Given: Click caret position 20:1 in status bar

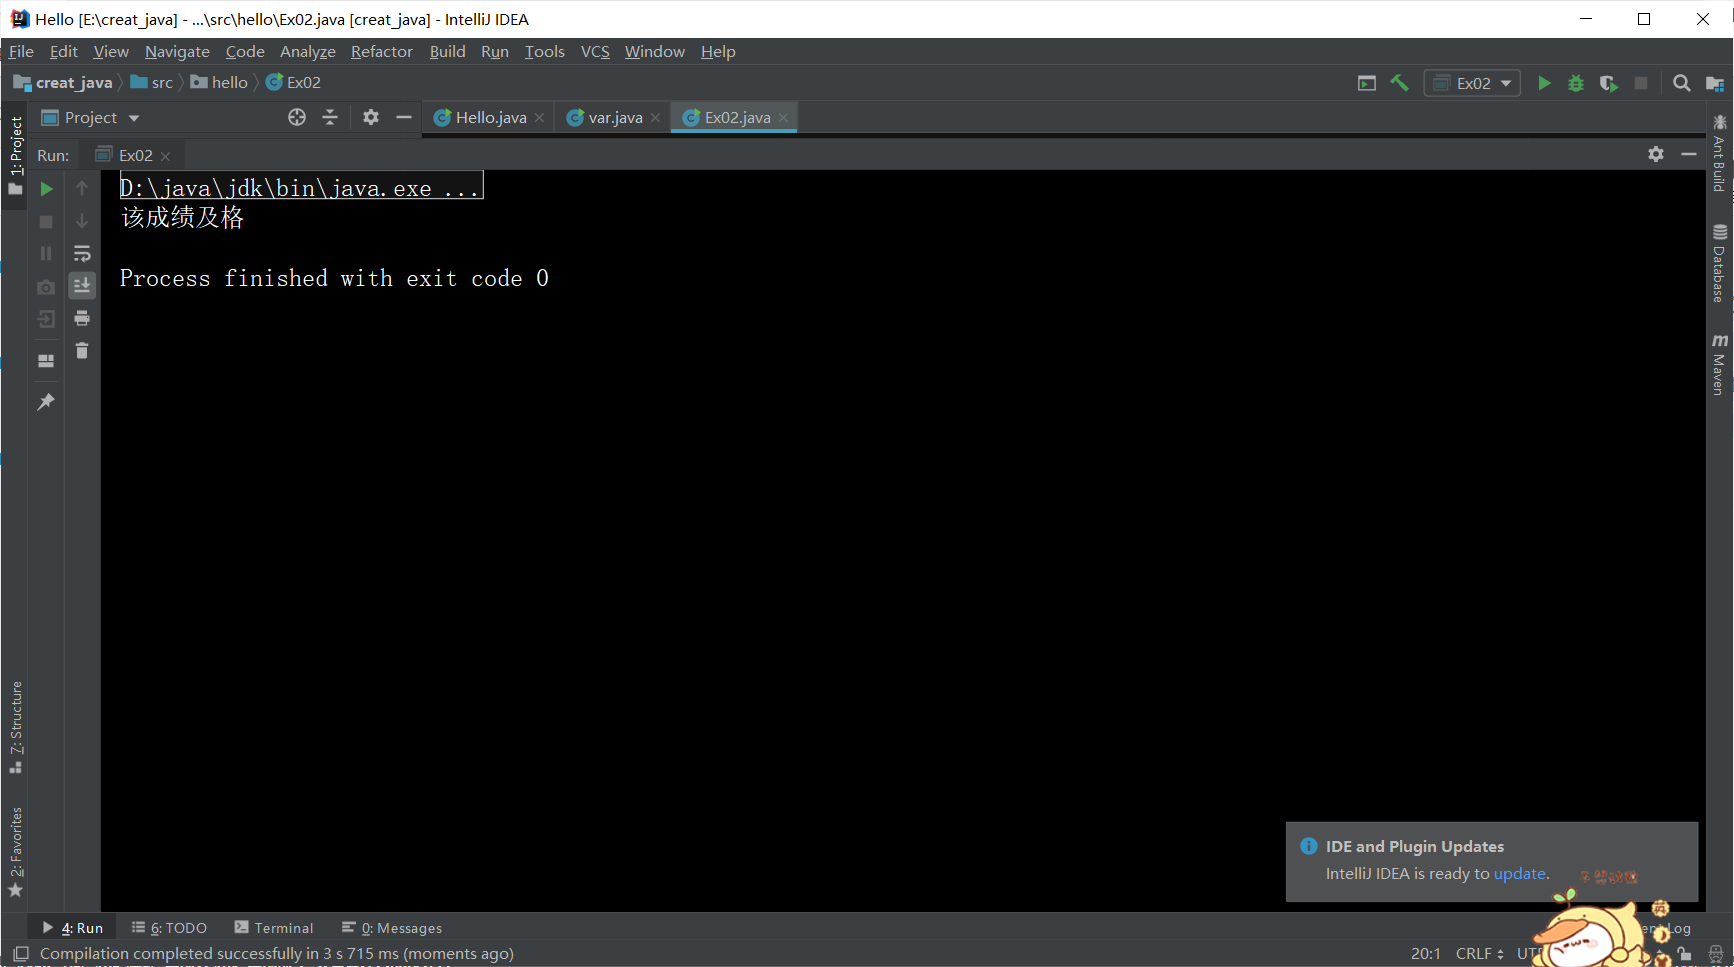Looking at the screenshot, I should pyautogui.click(x=1426, y=954).
